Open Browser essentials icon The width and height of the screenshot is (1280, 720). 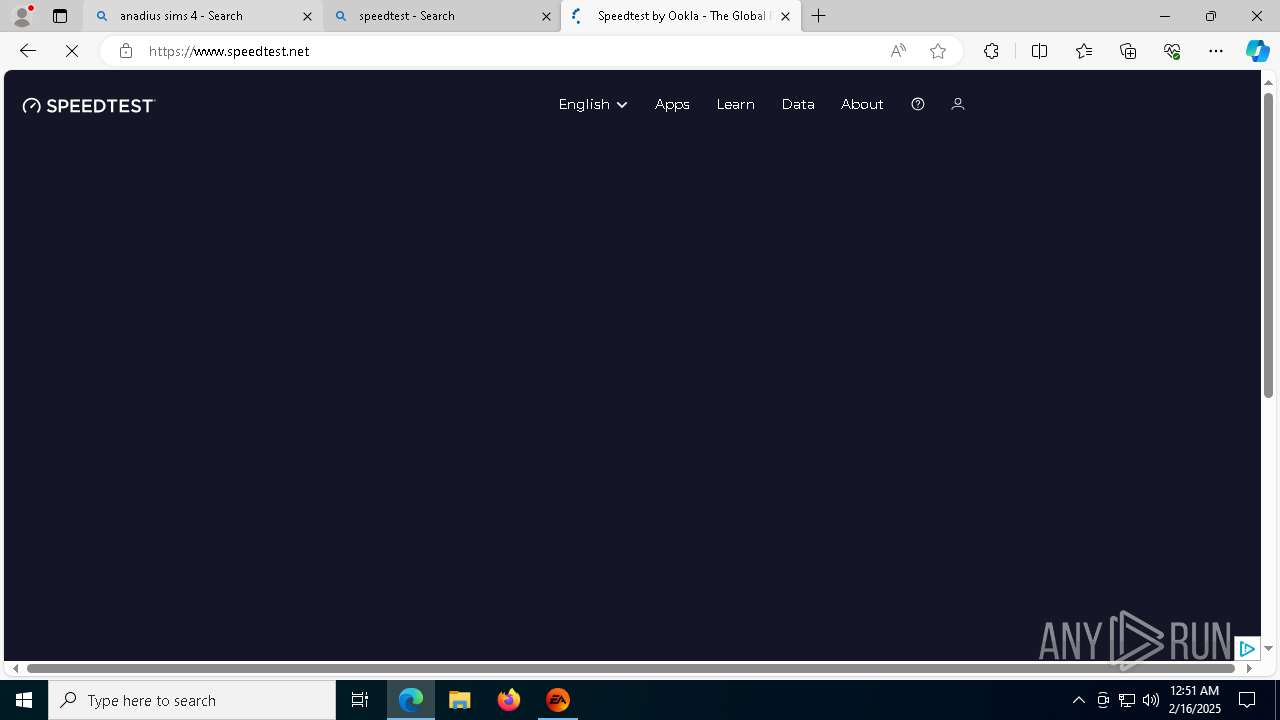click(x=1172, y=51)
